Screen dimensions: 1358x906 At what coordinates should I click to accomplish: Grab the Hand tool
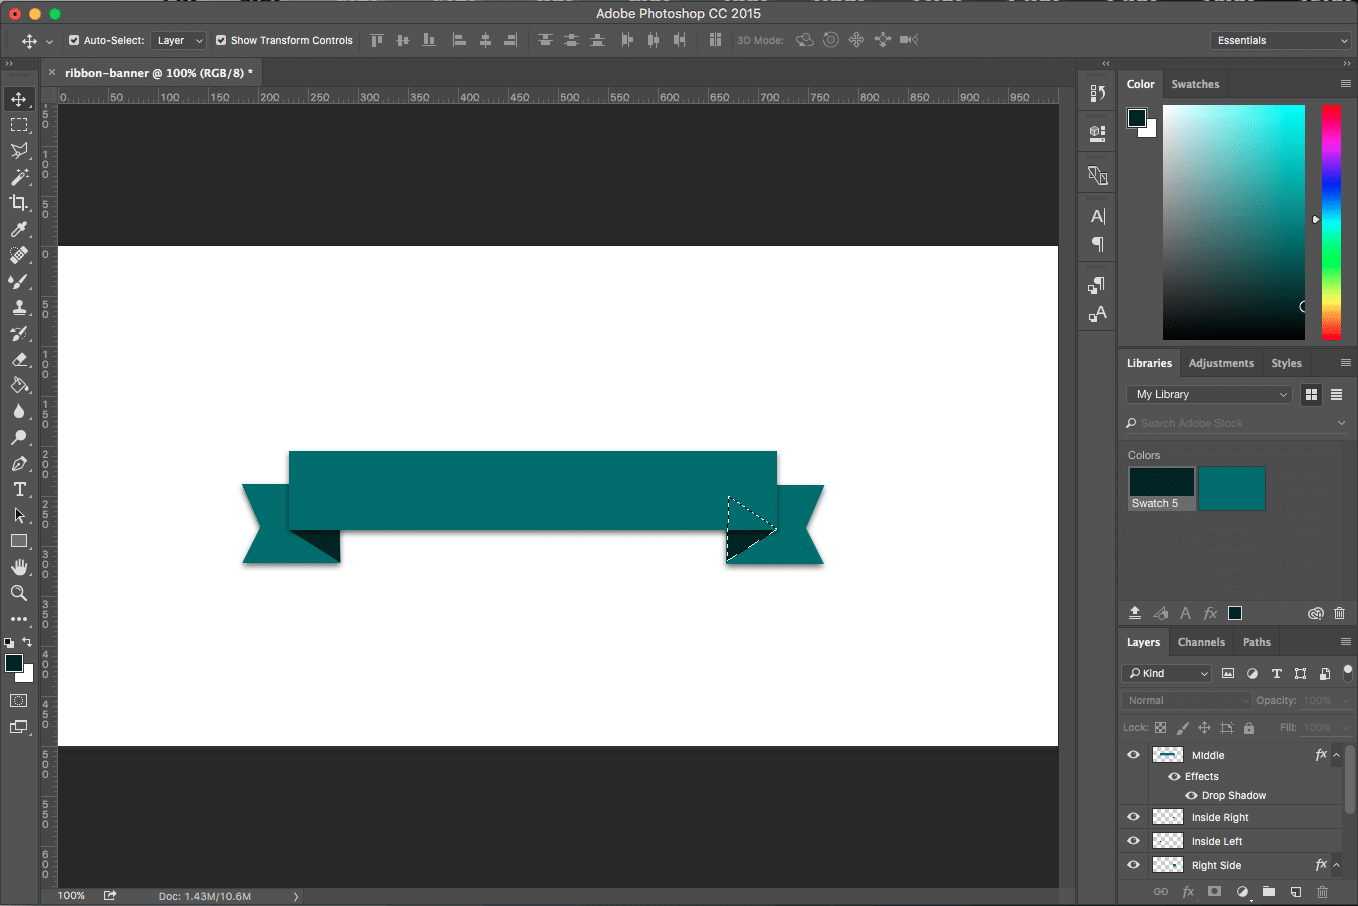point(19,567)
